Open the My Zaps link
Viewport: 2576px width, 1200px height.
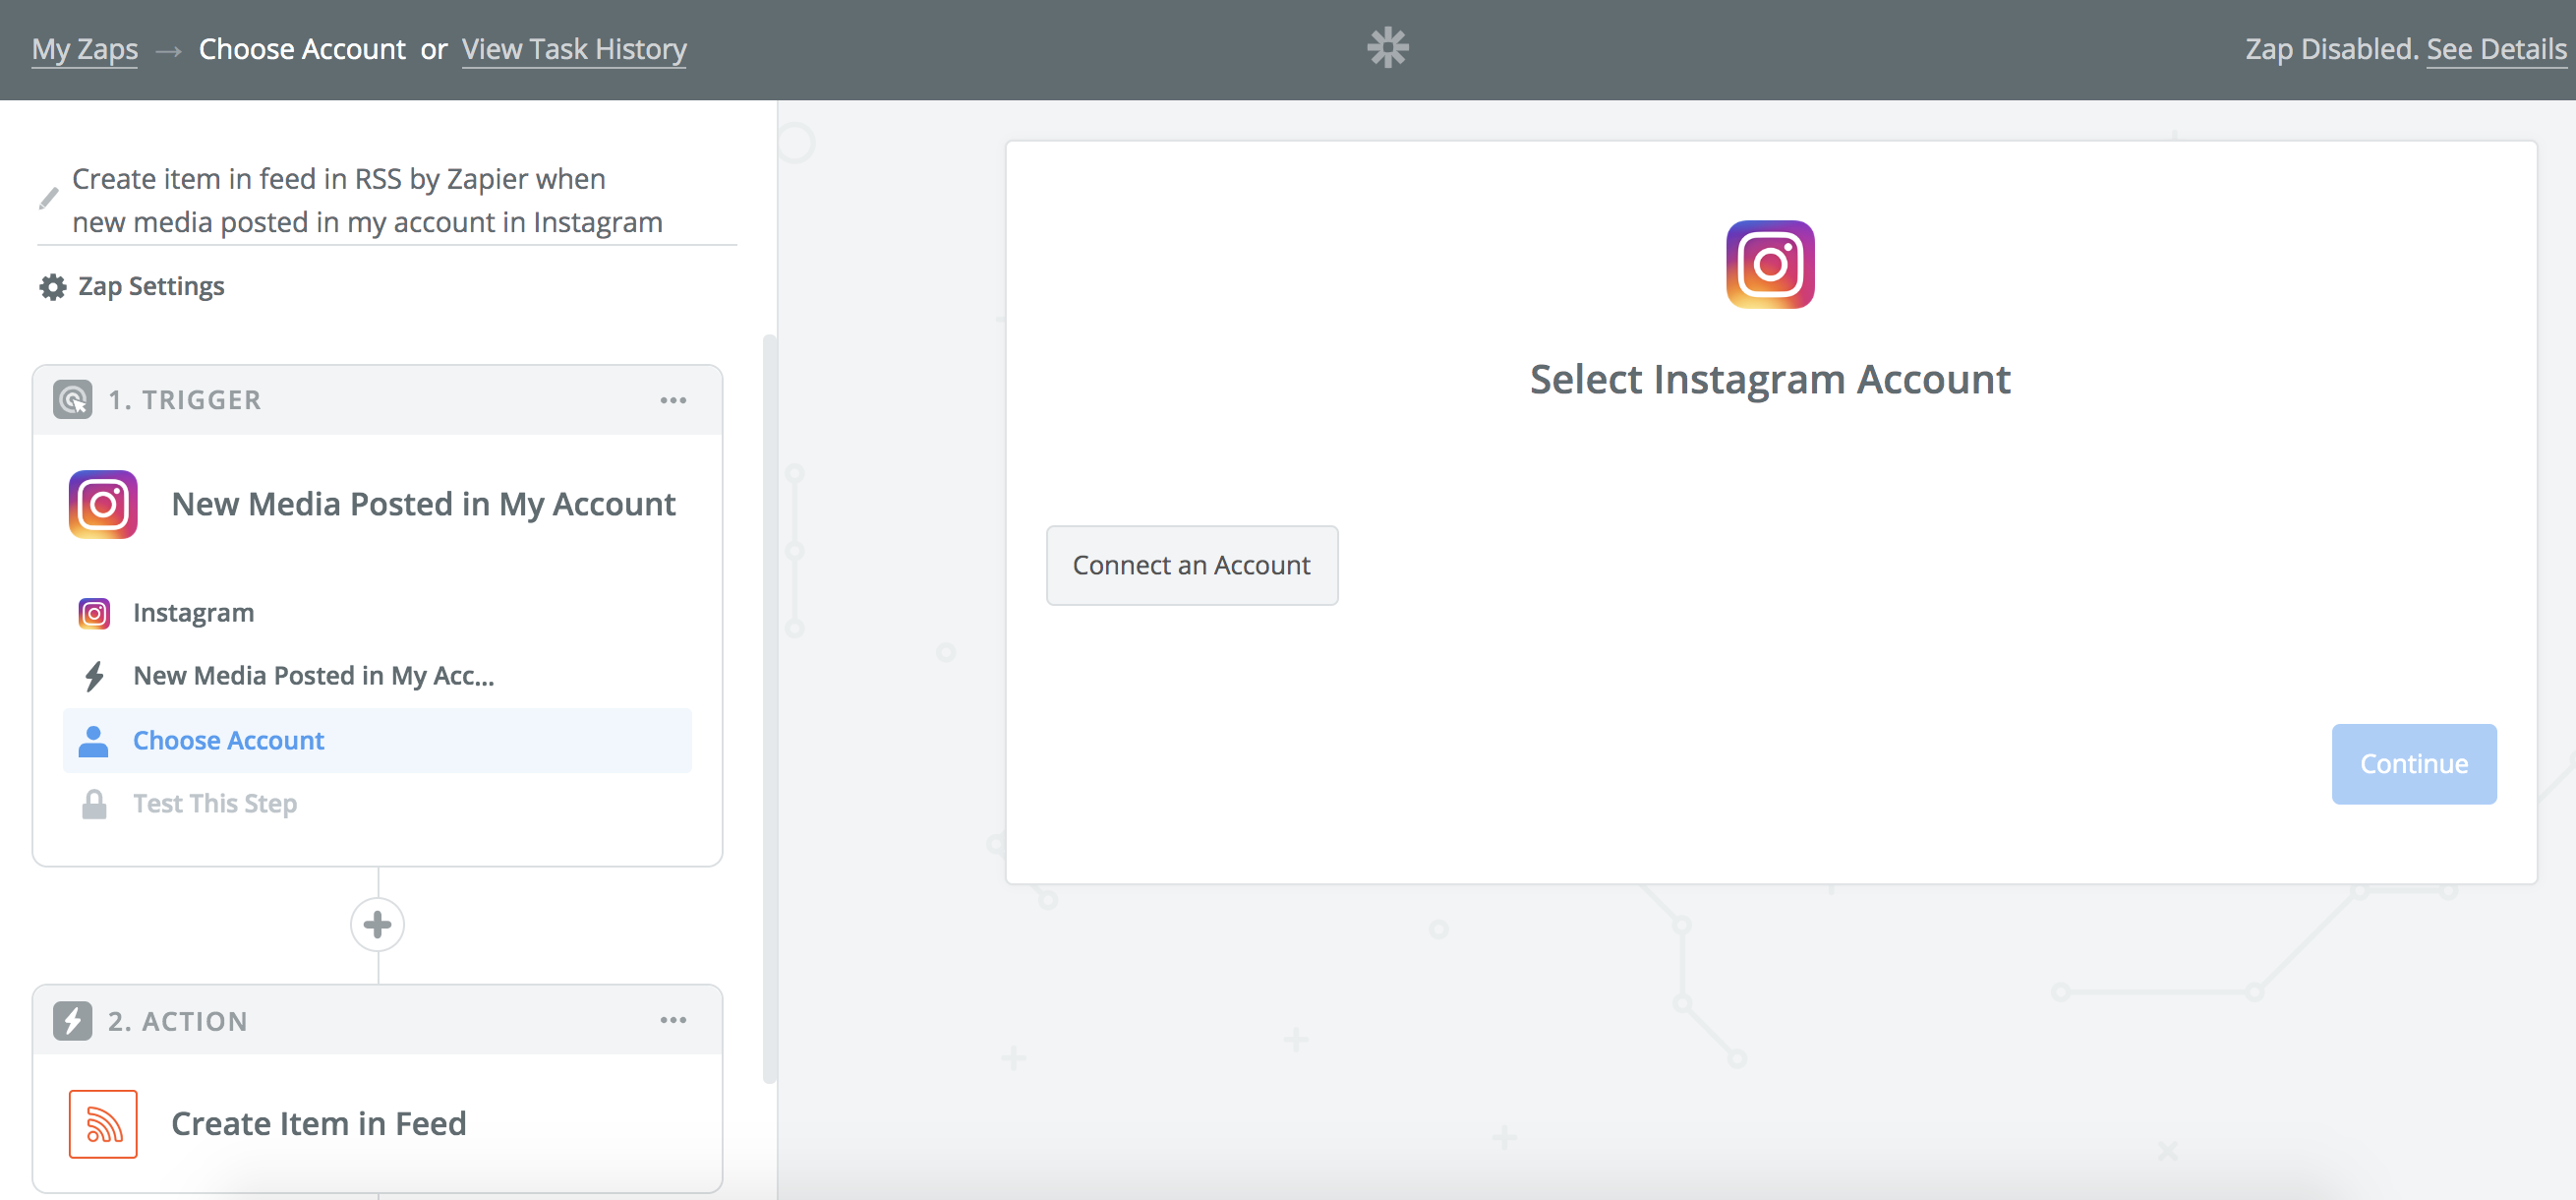85,49
